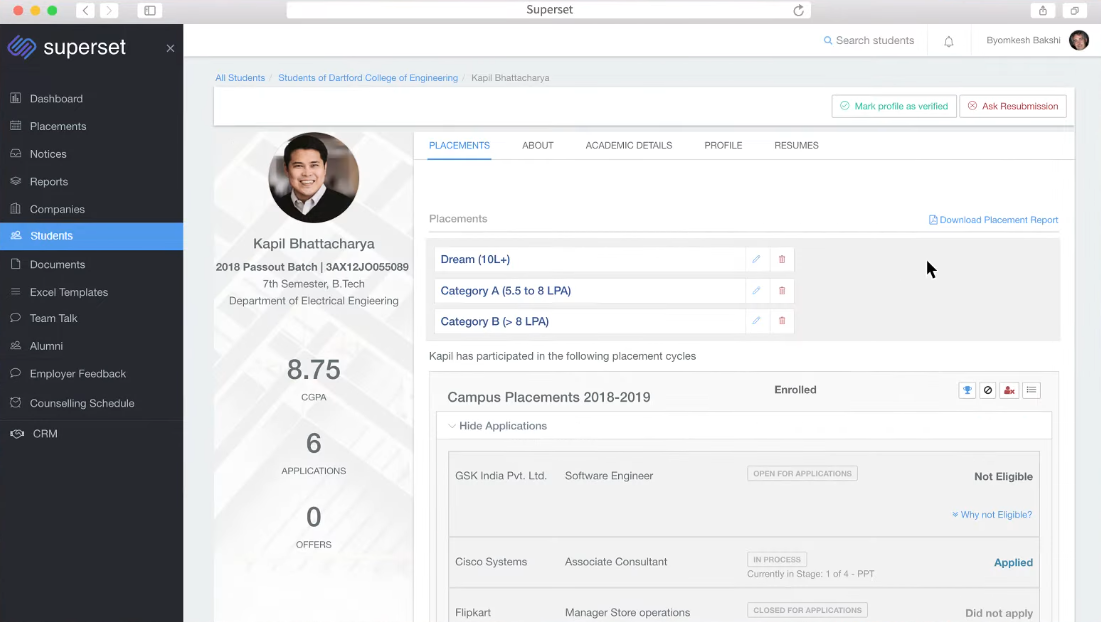Viewport: 1101px width, 622px height.
Task: Click the 8.75 CGPA value
Action: pos(313,370)
